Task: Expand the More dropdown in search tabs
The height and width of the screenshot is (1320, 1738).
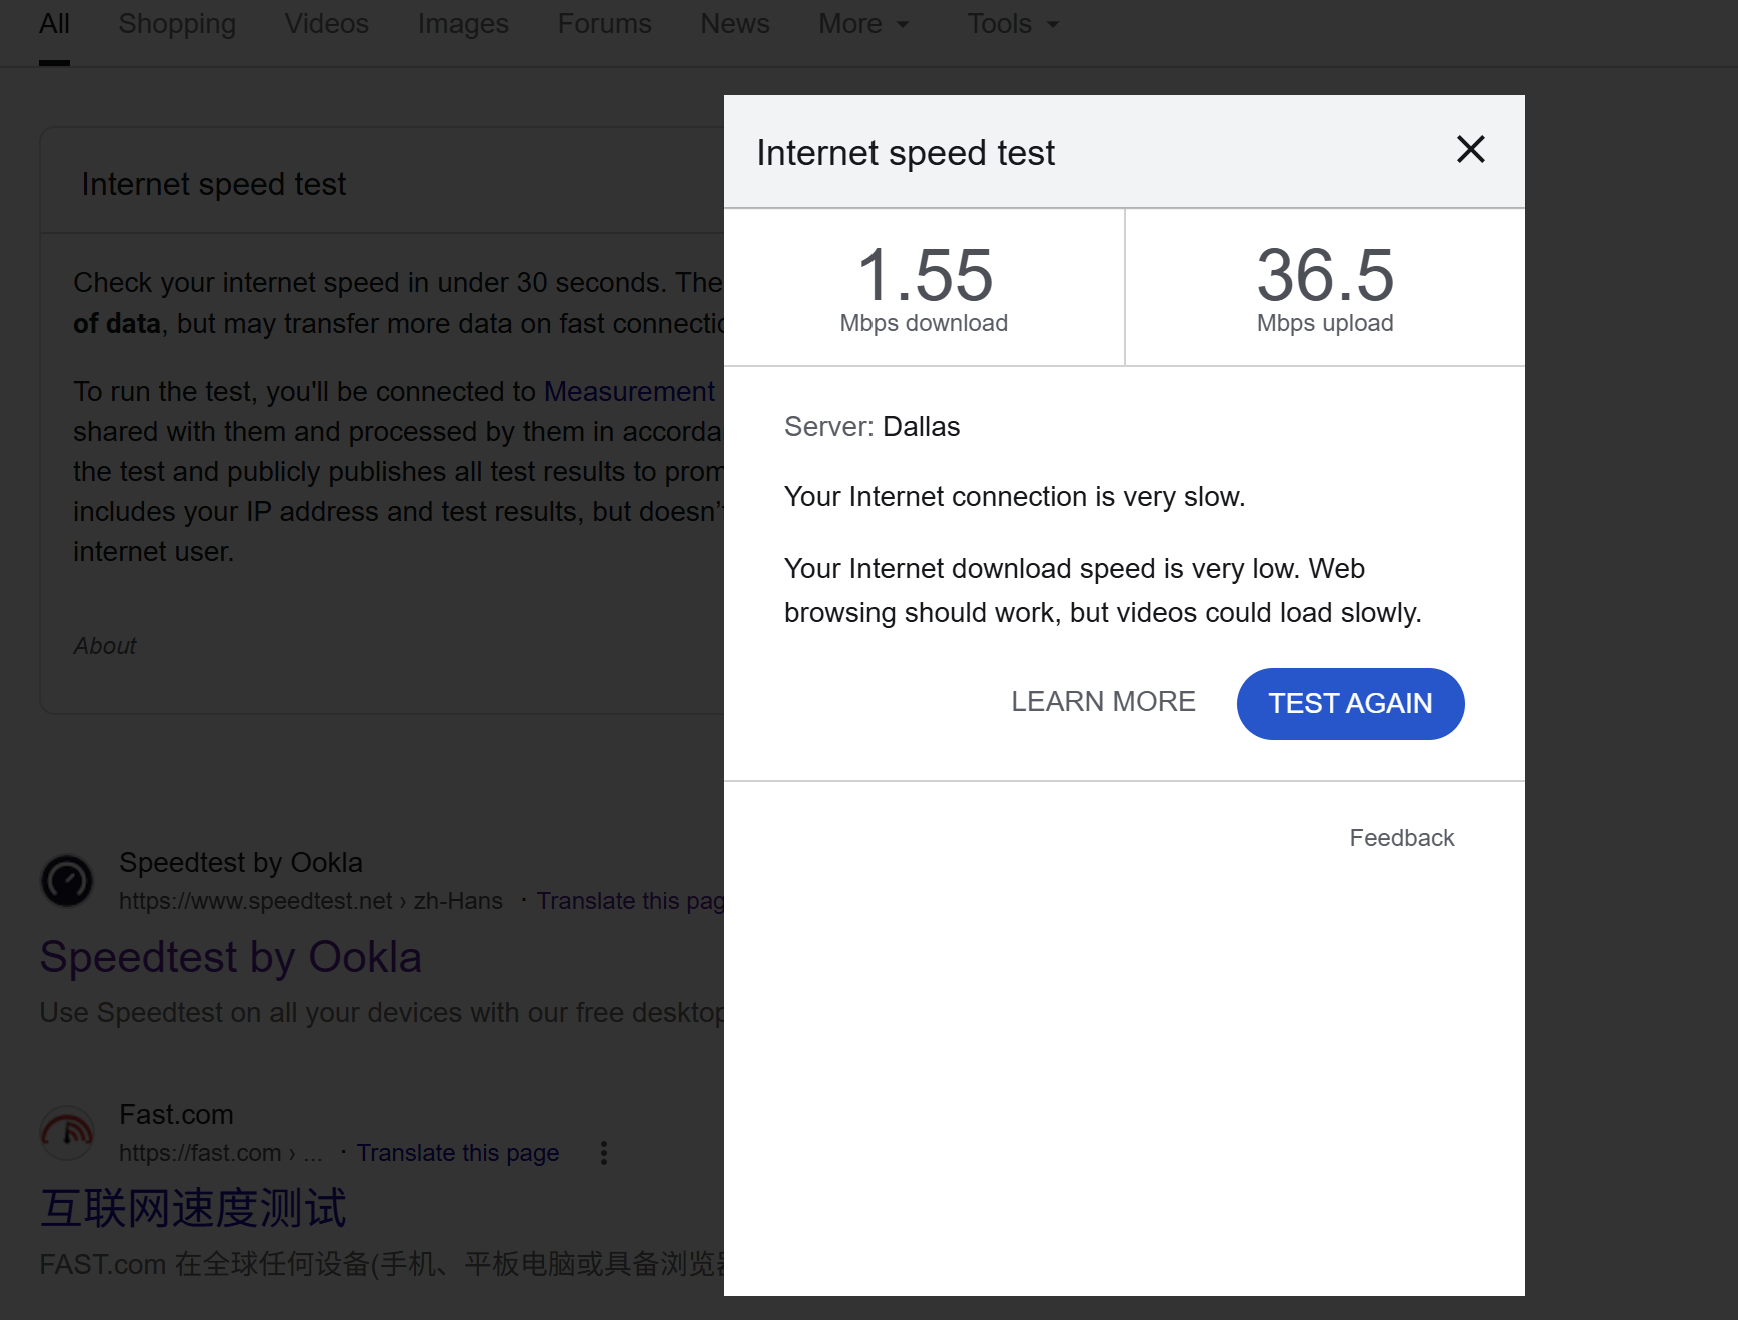Action: pyautogui.click(x=864, y=24)
